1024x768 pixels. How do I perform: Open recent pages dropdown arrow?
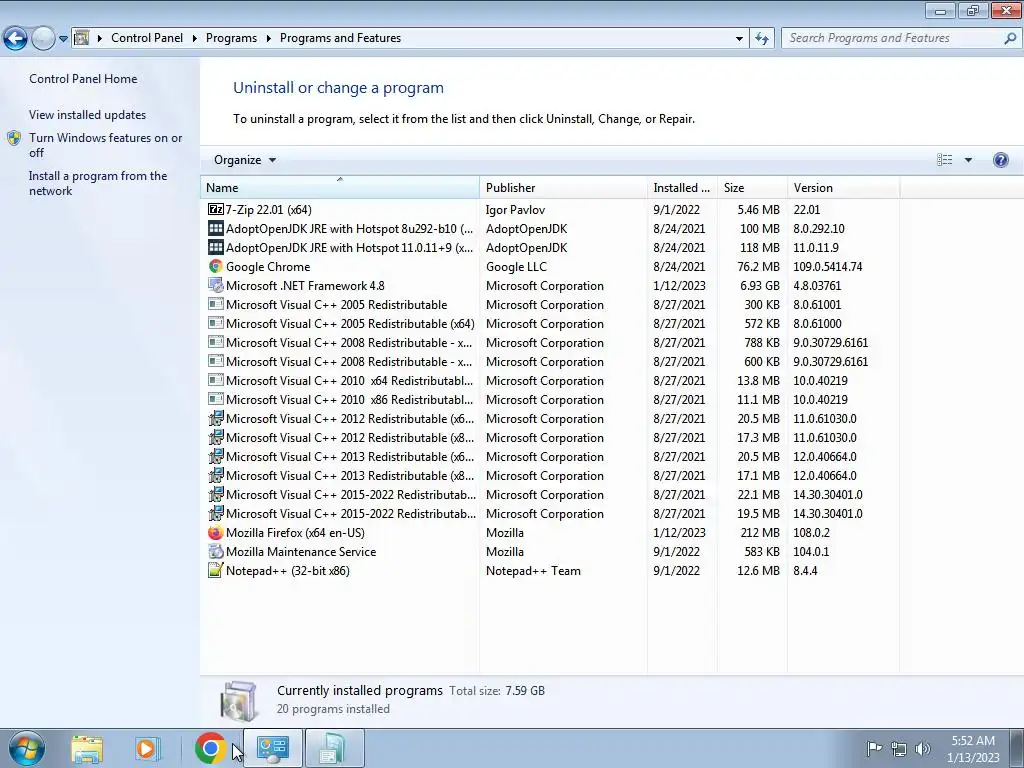tap(63, 39)
